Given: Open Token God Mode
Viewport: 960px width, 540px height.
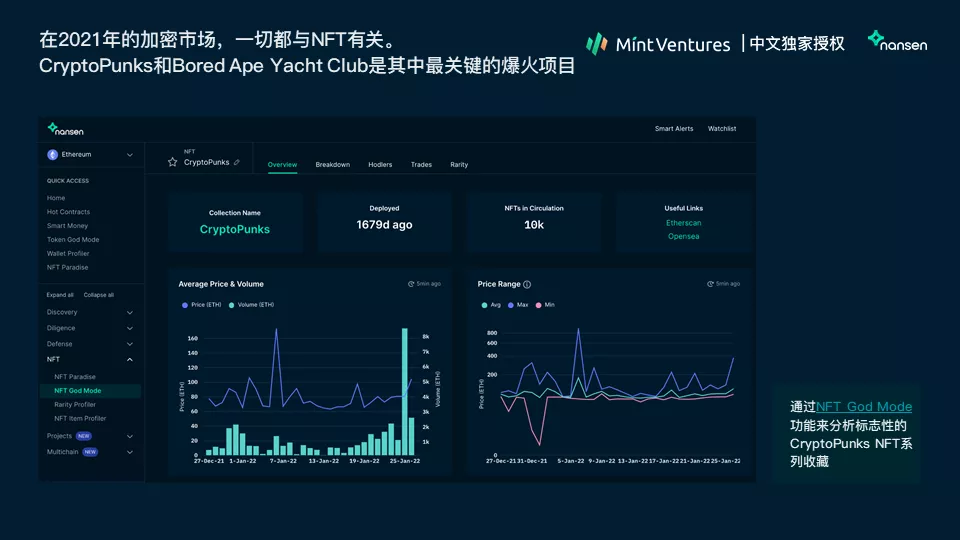Looking at the screenshot, I should (73, 239).
